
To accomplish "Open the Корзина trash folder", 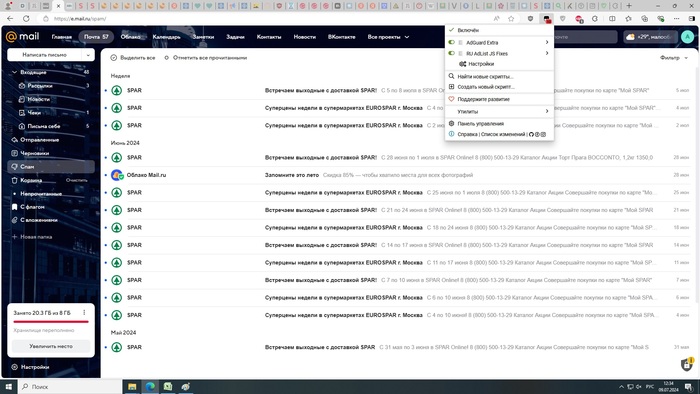I will pyautogui.click(x=31, y=180).
